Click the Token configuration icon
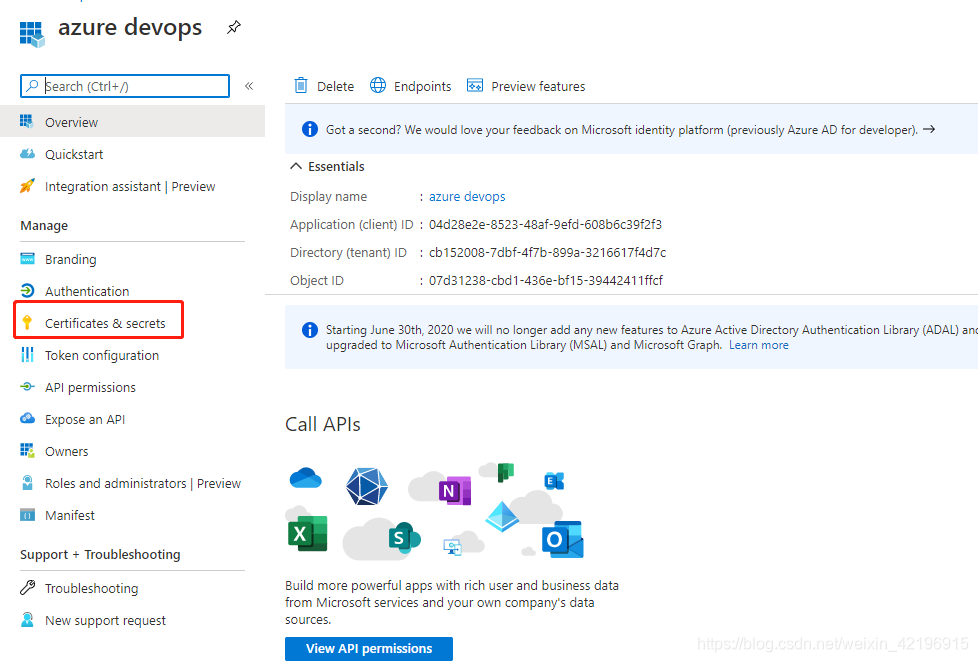The width and height of the screenshot is (978, 662). (x=27, y=354)
